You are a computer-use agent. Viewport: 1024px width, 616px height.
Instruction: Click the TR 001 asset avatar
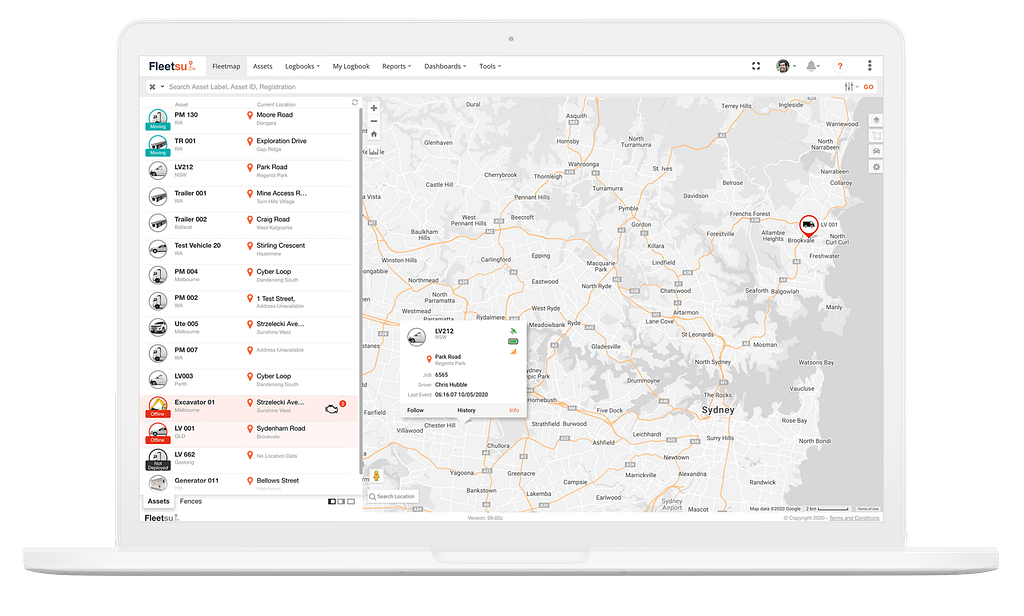(x=157, y=146)
